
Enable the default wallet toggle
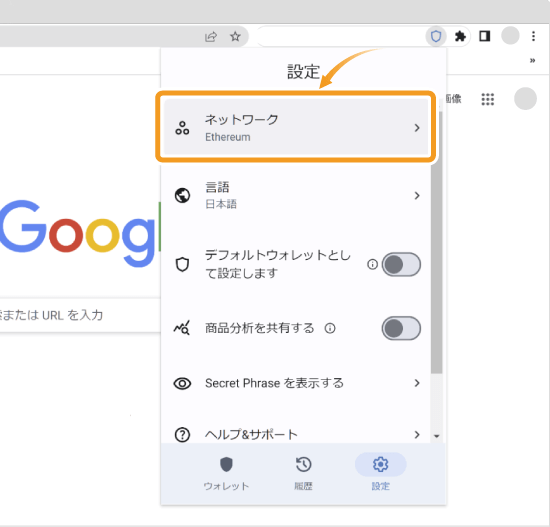click(401, 264)
